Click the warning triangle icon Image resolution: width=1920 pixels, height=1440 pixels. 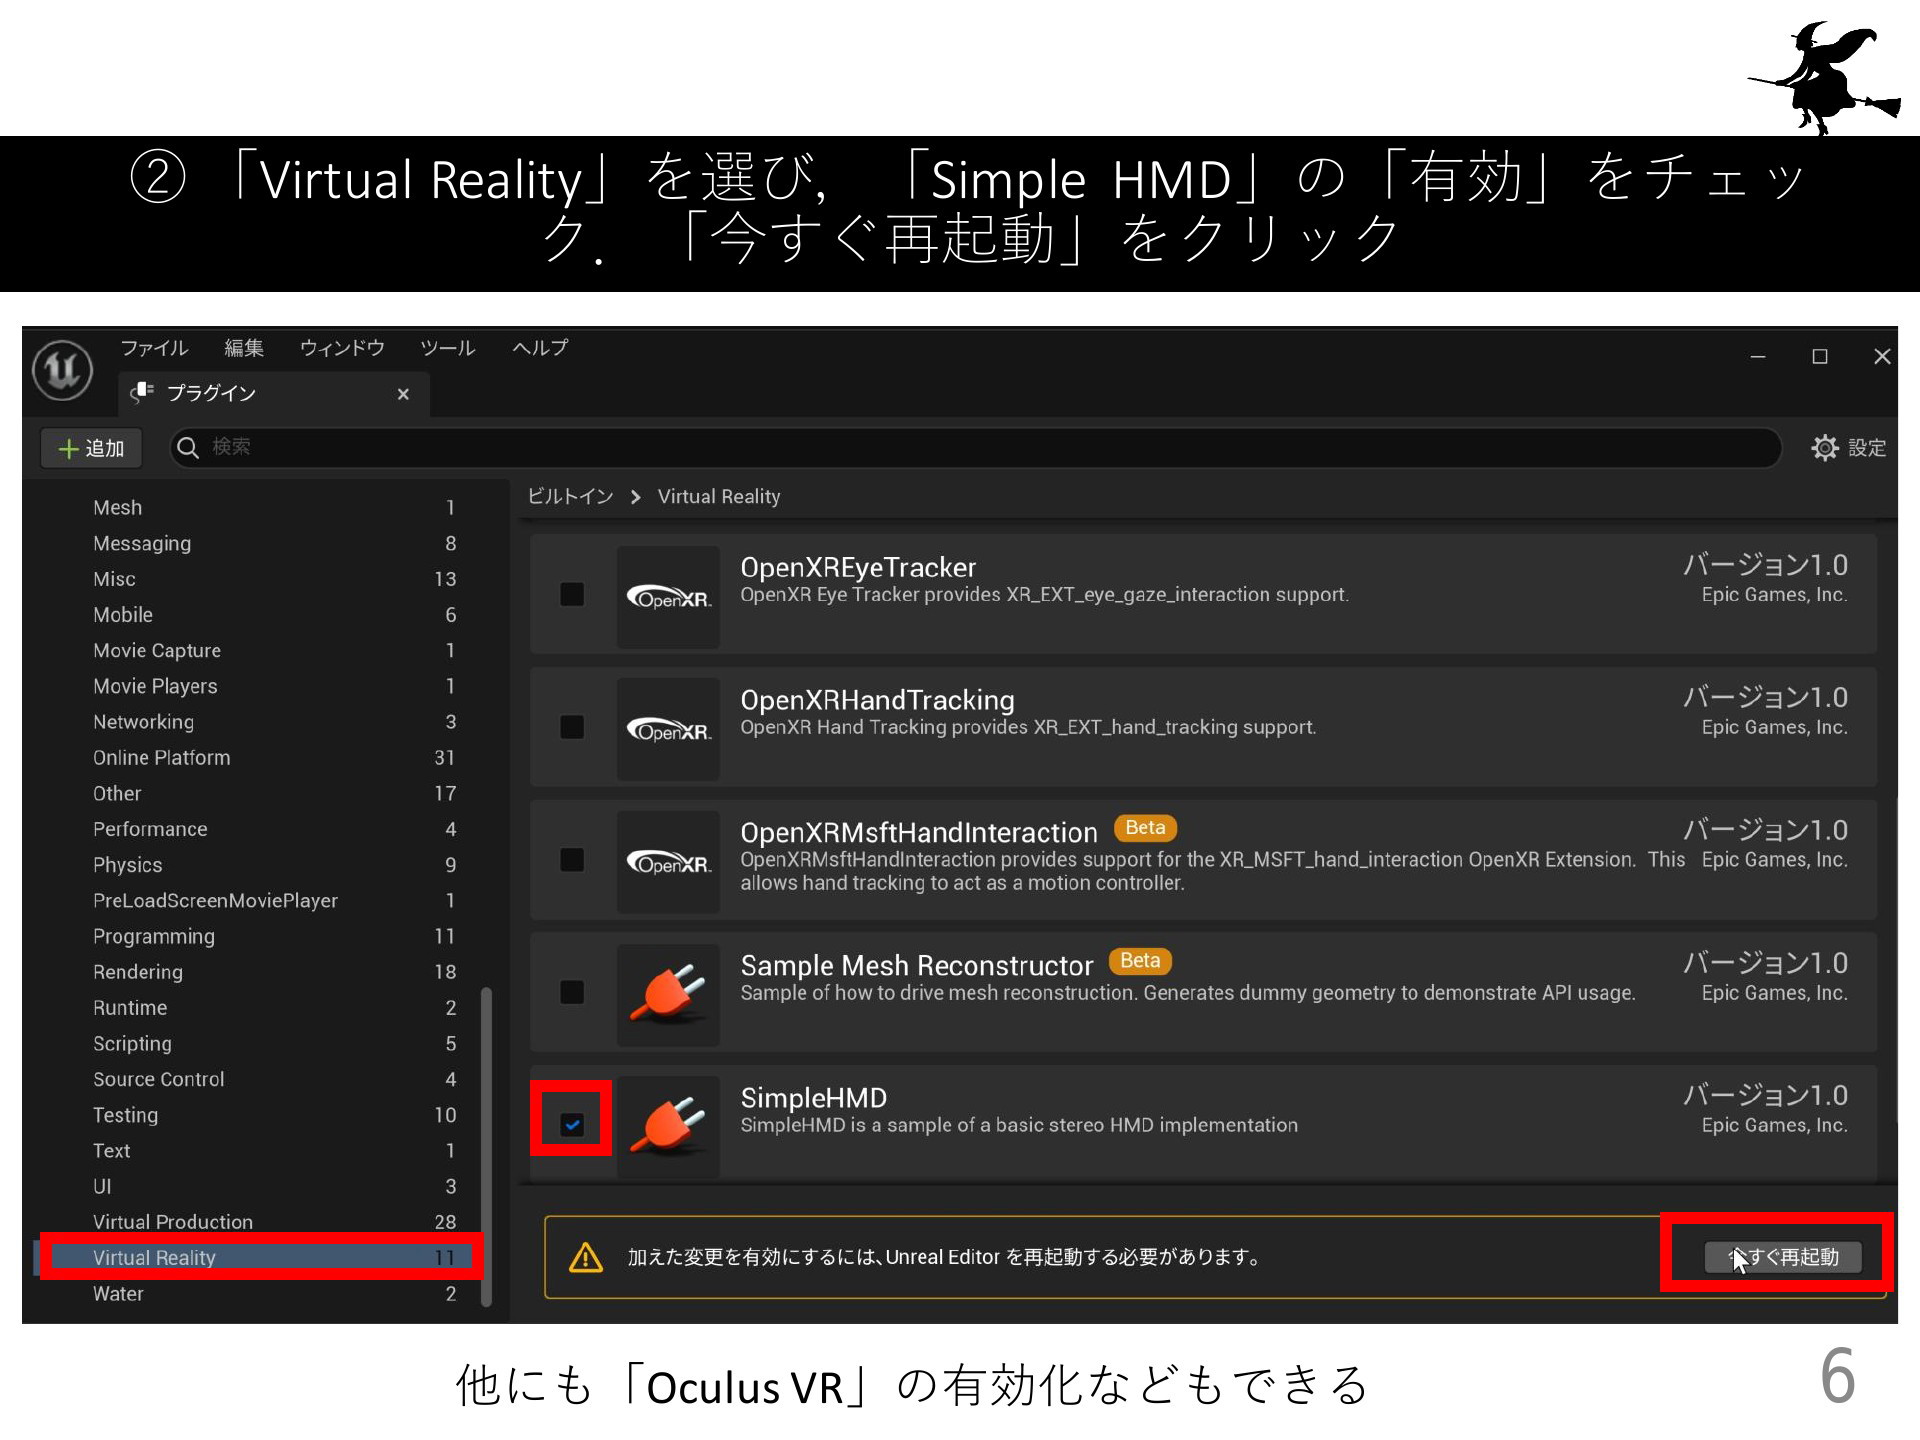click(x=585, y=1257)
